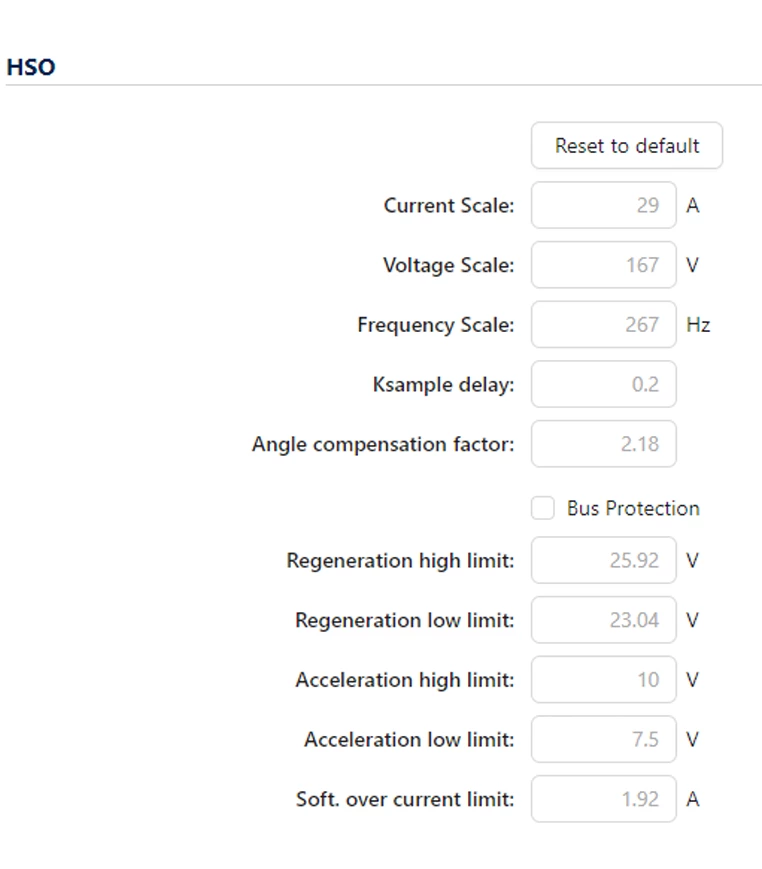The image size is (762, 869).
Task: Click the Reset to default button
Action: 627,145
